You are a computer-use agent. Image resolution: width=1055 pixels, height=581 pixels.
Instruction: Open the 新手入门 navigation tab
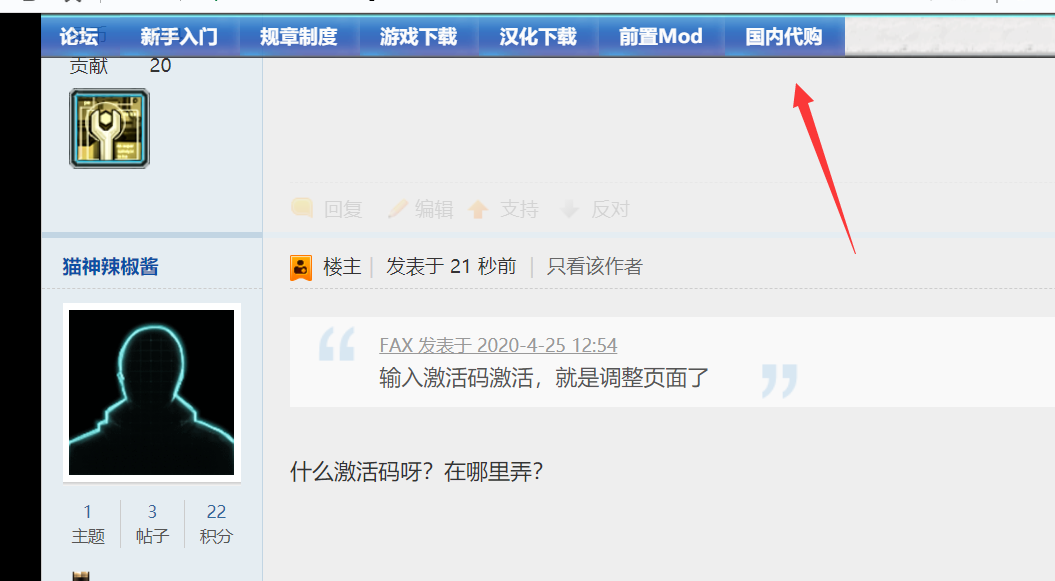(180, 36)
